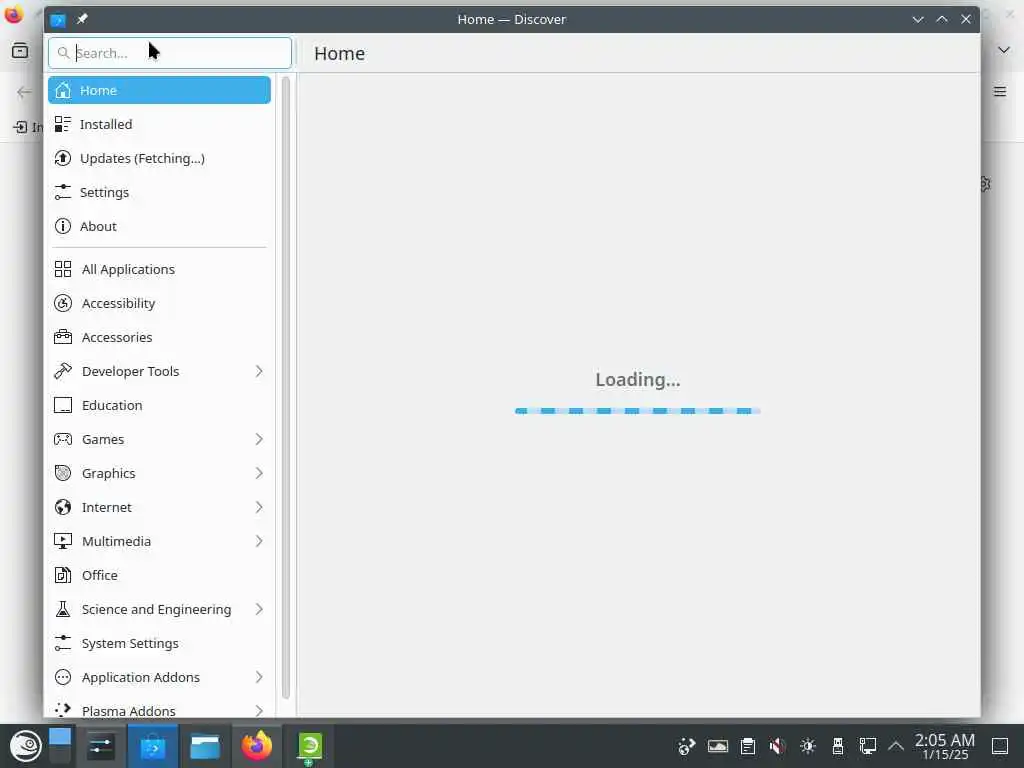Click the Application Addons icon
Image resolution: width=1024 pixels, height=768 pixels.
(63, 677)
